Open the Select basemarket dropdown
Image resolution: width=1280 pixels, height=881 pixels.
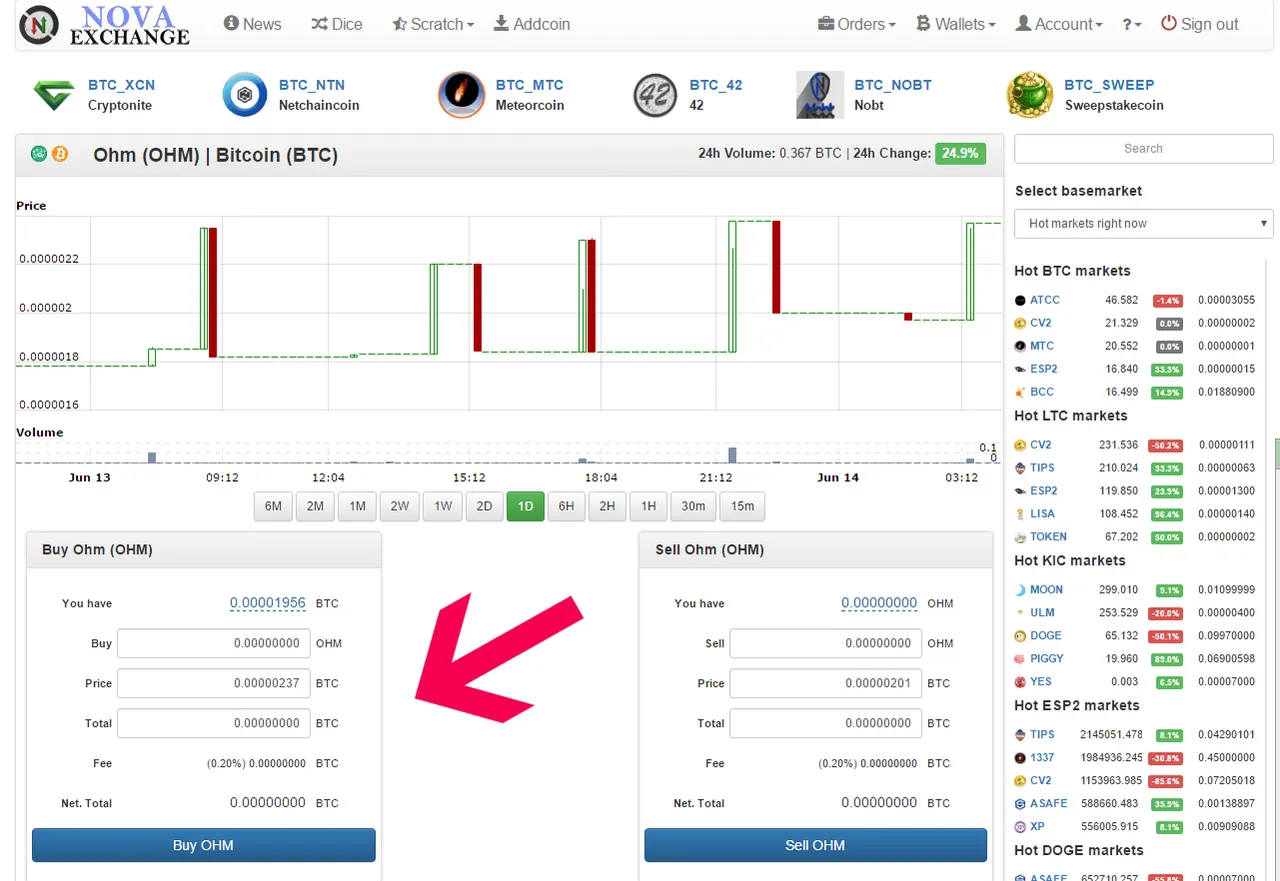[x=1144, y=223]
